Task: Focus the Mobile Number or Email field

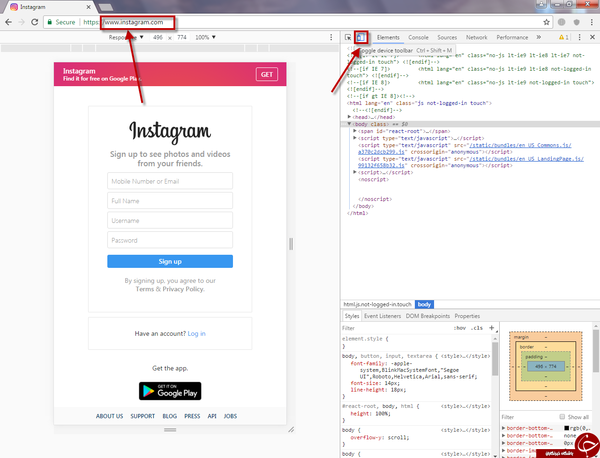Action: pyautogui.click(x=170, y=181)
